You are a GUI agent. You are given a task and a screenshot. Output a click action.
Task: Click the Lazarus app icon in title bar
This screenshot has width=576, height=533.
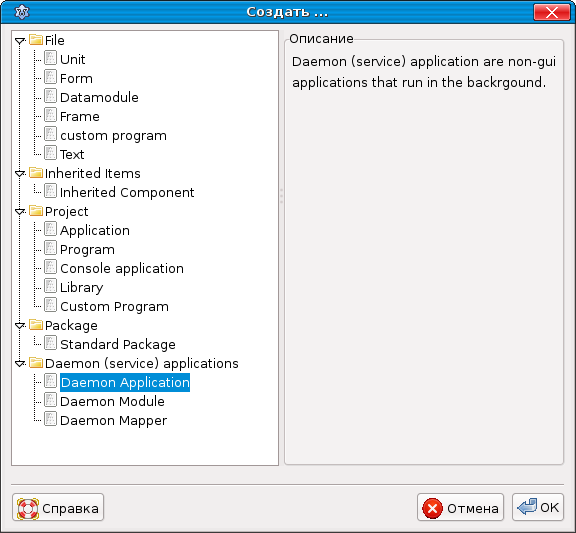point(22,12)
